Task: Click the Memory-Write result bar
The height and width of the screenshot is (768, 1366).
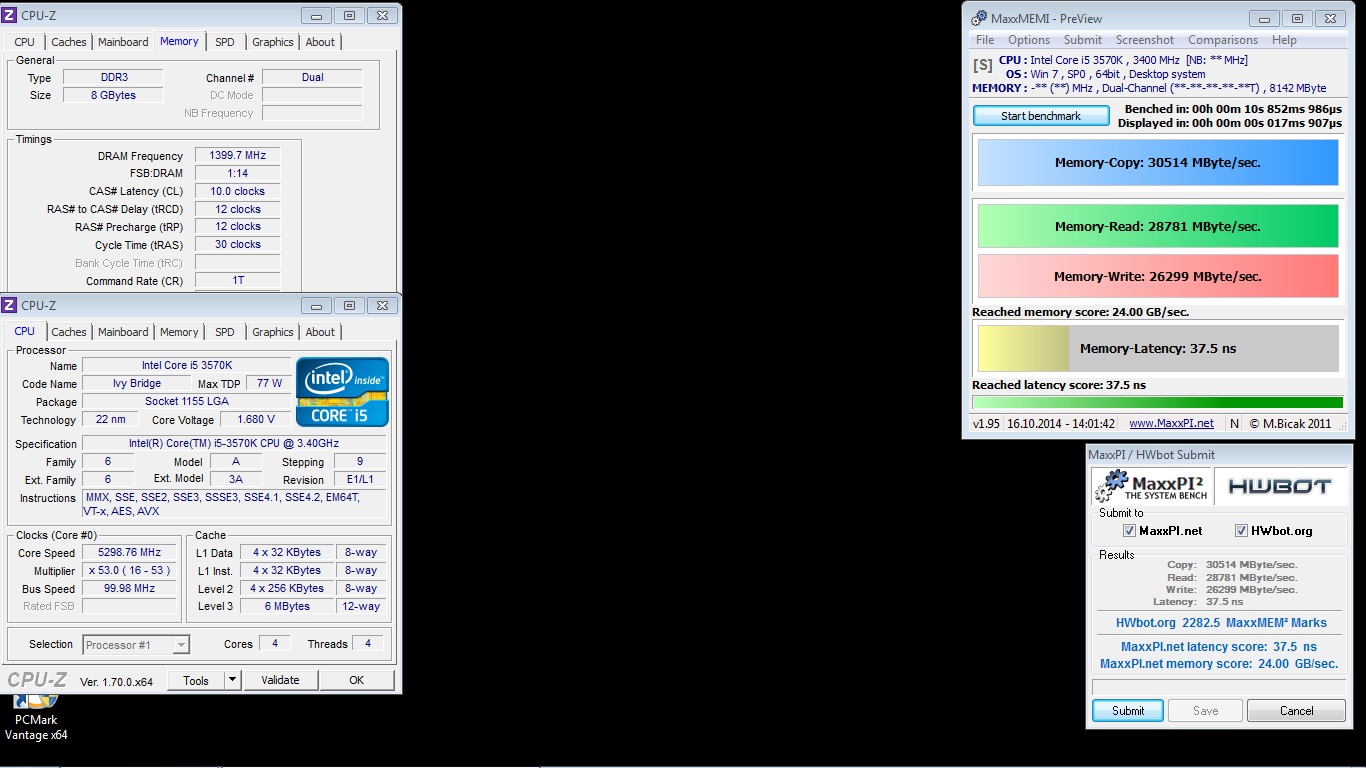Action: [x=1158, y=276]
